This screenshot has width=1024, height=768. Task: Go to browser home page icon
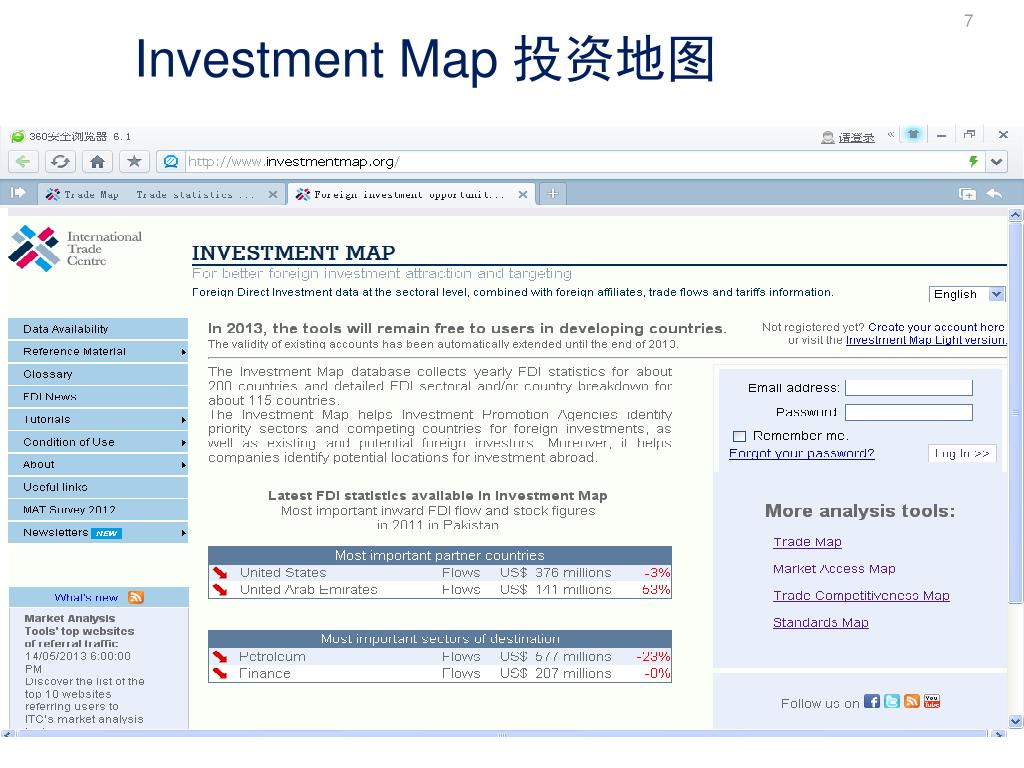(97, 161)
